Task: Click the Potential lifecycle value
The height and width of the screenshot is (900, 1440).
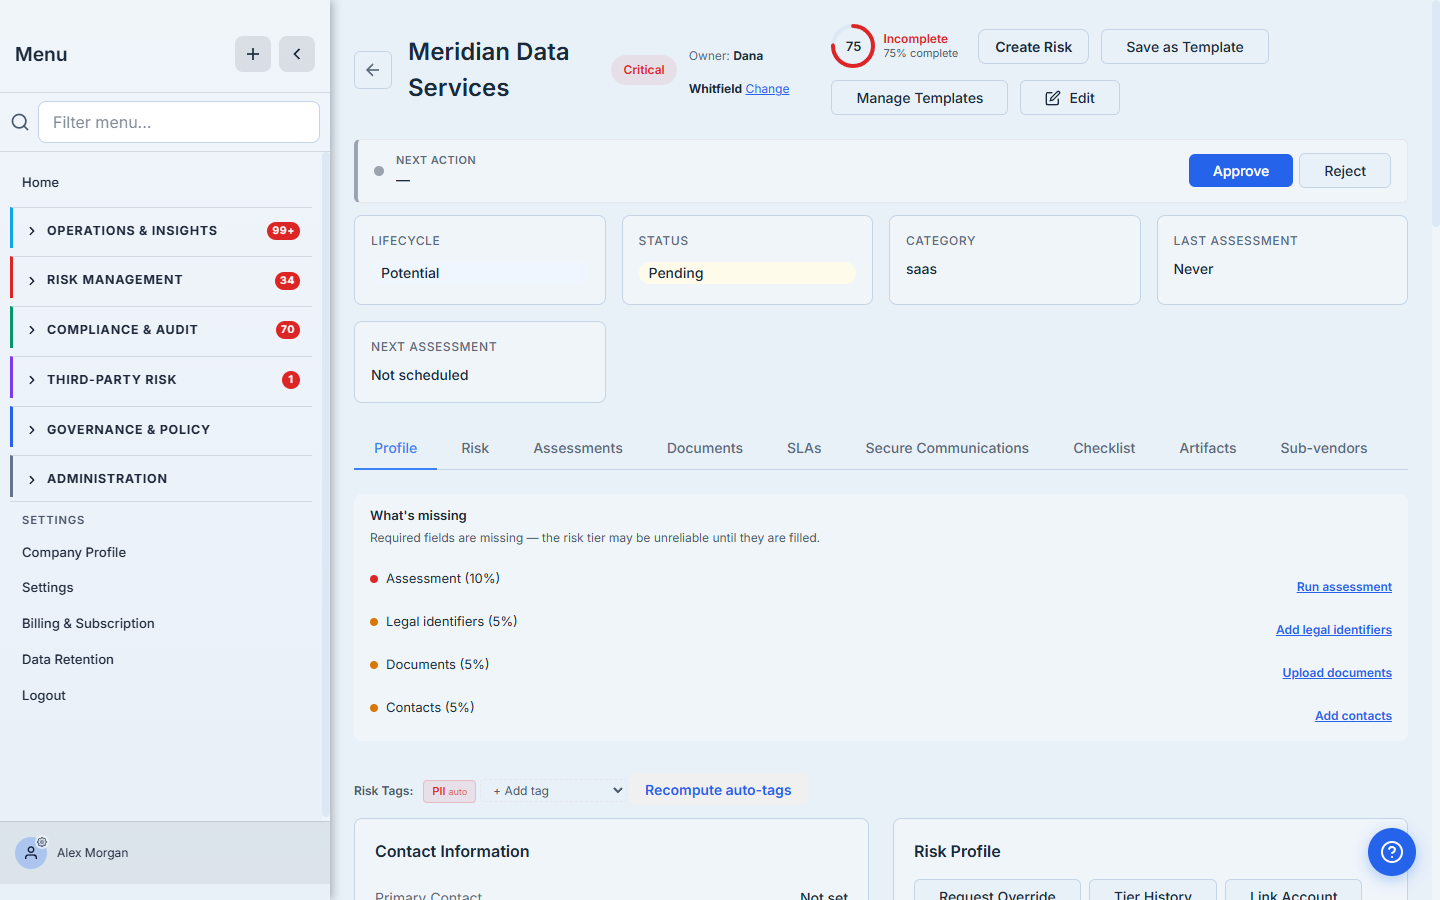Action: click(480, 273)
